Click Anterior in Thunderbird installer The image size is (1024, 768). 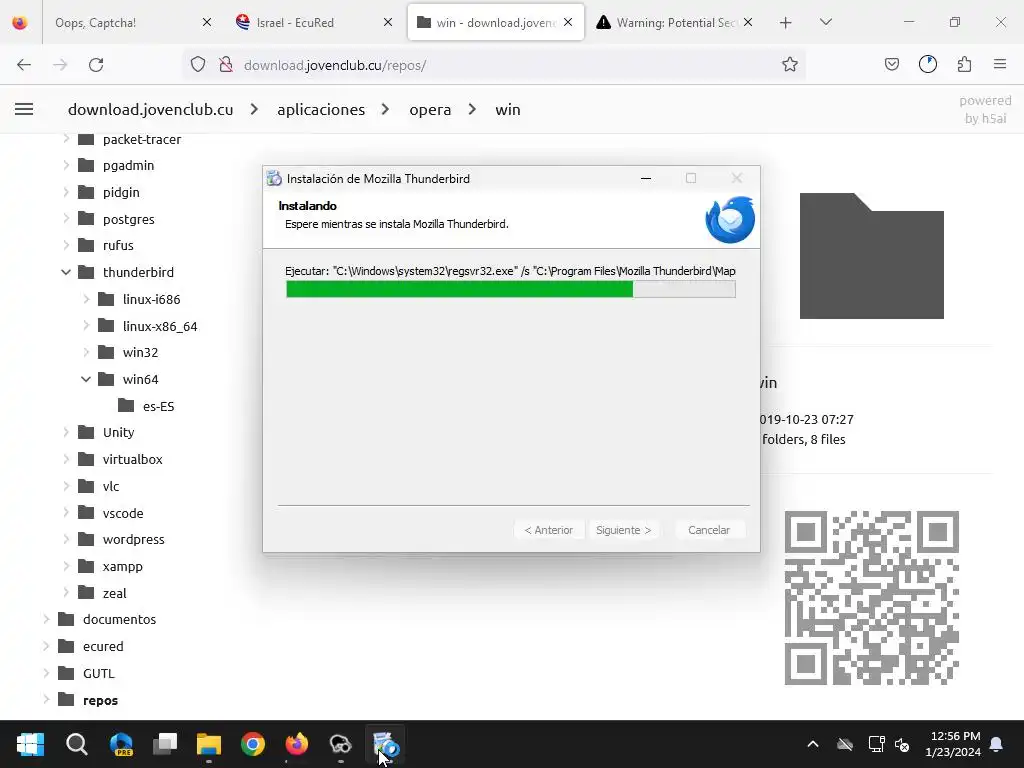(x=549, y=530)
